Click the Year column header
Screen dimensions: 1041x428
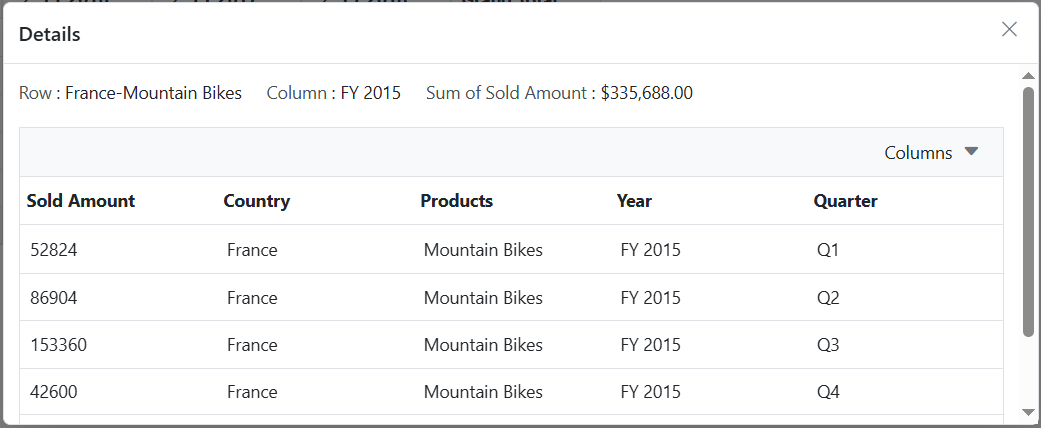634,201
